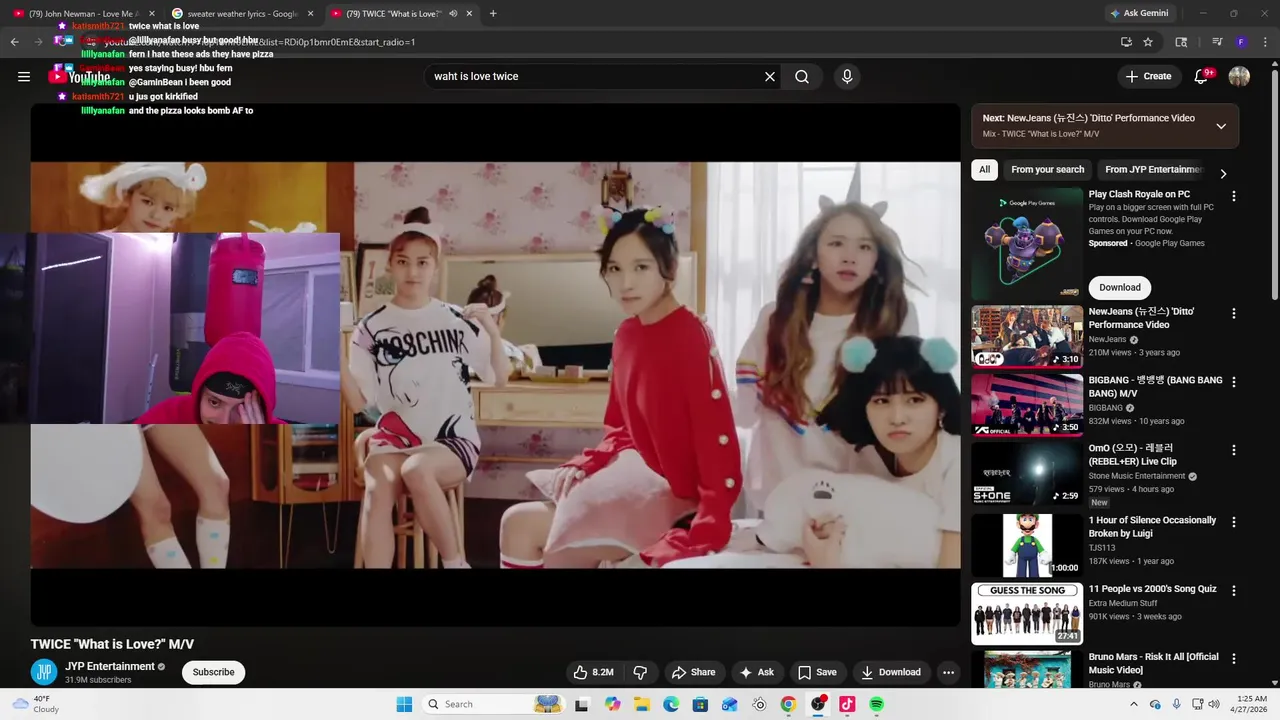Open JYP Entertainment channel avatar
This screenshot has height=720, width=1280.
coord(44,672)
